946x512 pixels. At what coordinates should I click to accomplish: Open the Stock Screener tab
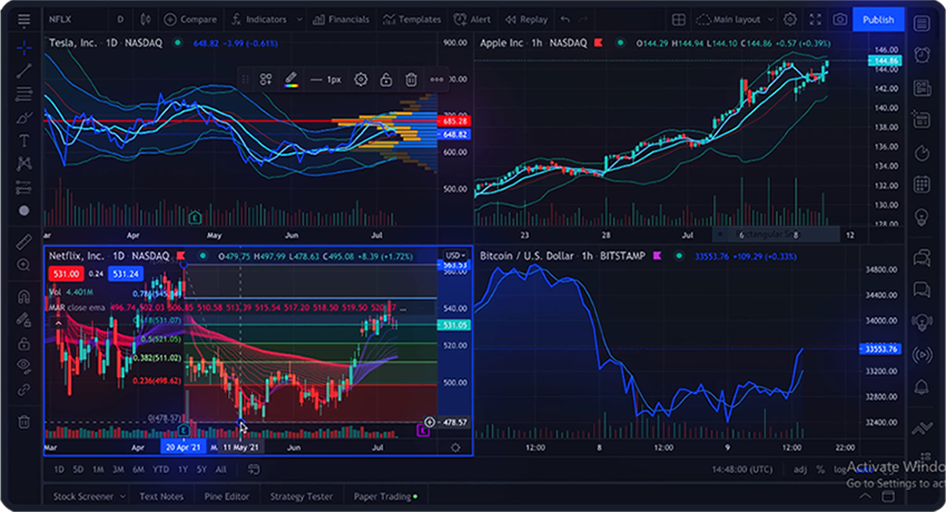coord(83,496)
